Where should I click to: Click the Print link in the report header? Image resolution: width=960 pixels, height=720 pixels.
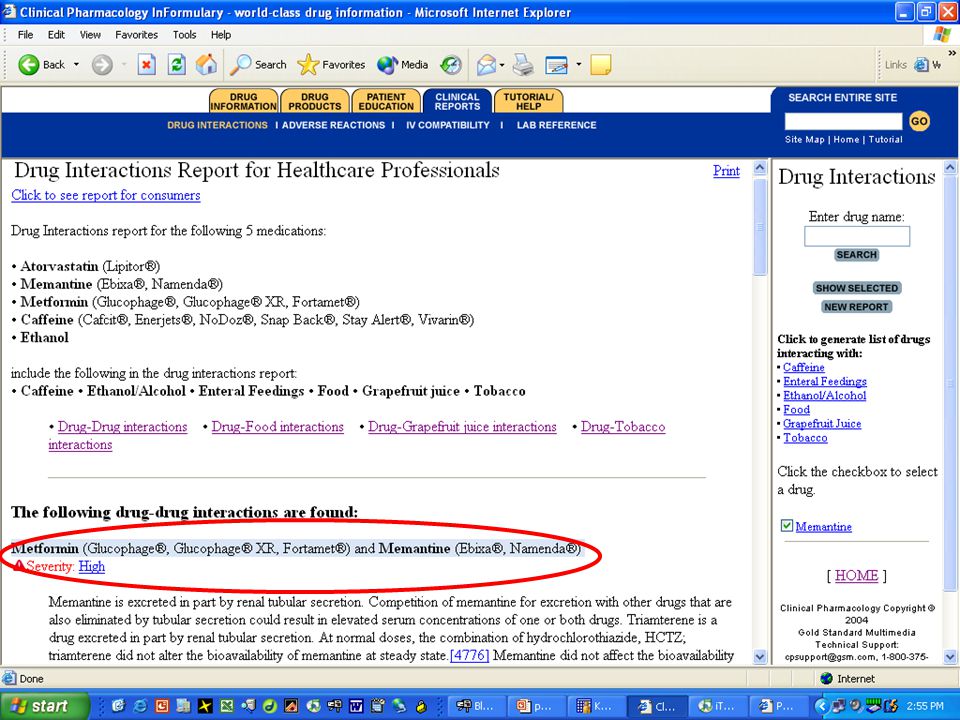coord(726,171)
